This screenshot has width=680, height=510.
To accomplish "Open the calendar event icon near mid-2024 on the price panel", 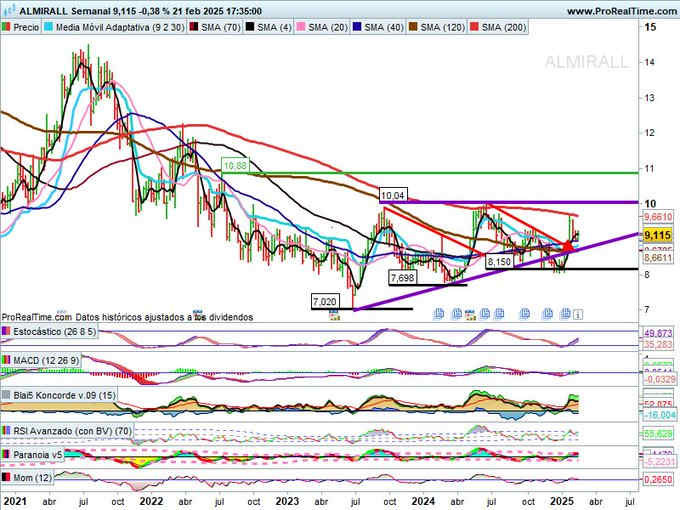I will coord(470,314).
